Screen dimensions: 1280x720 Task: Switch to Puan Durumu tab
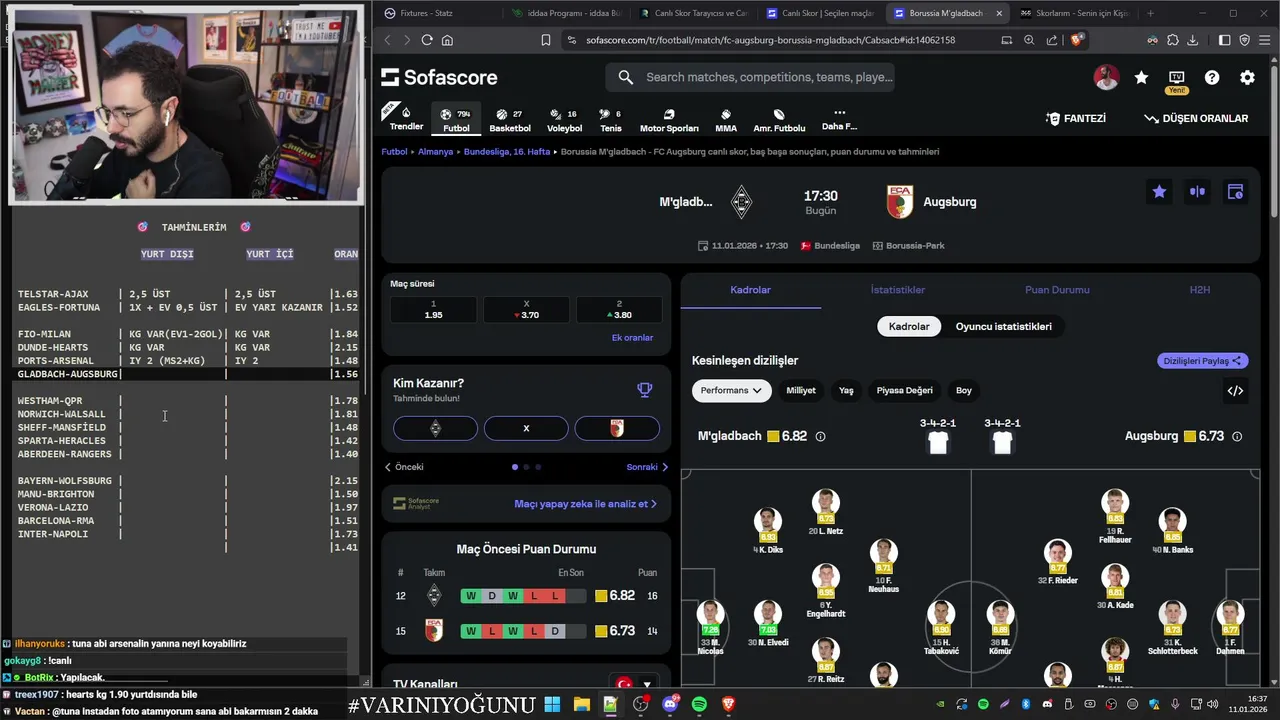[1057, 290]
